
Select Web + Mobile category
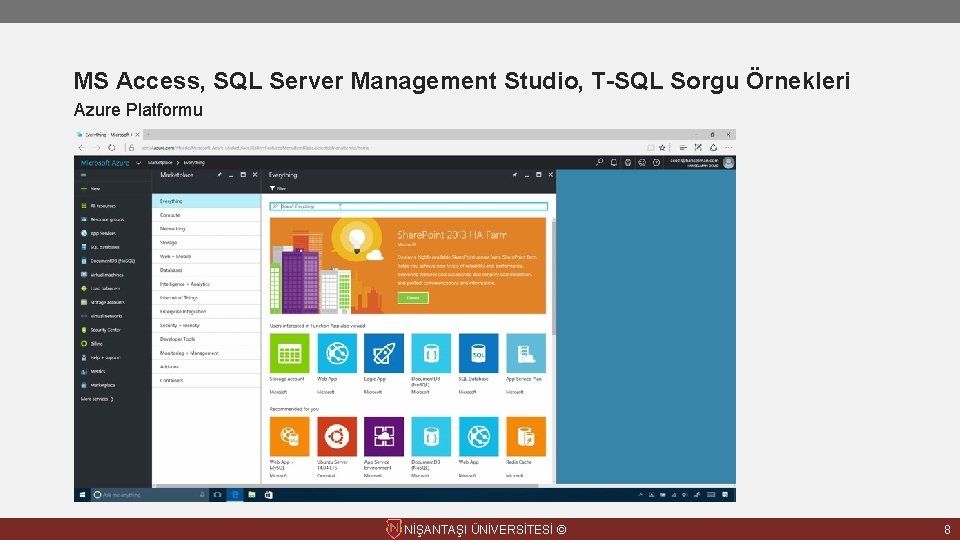[206, 256]
